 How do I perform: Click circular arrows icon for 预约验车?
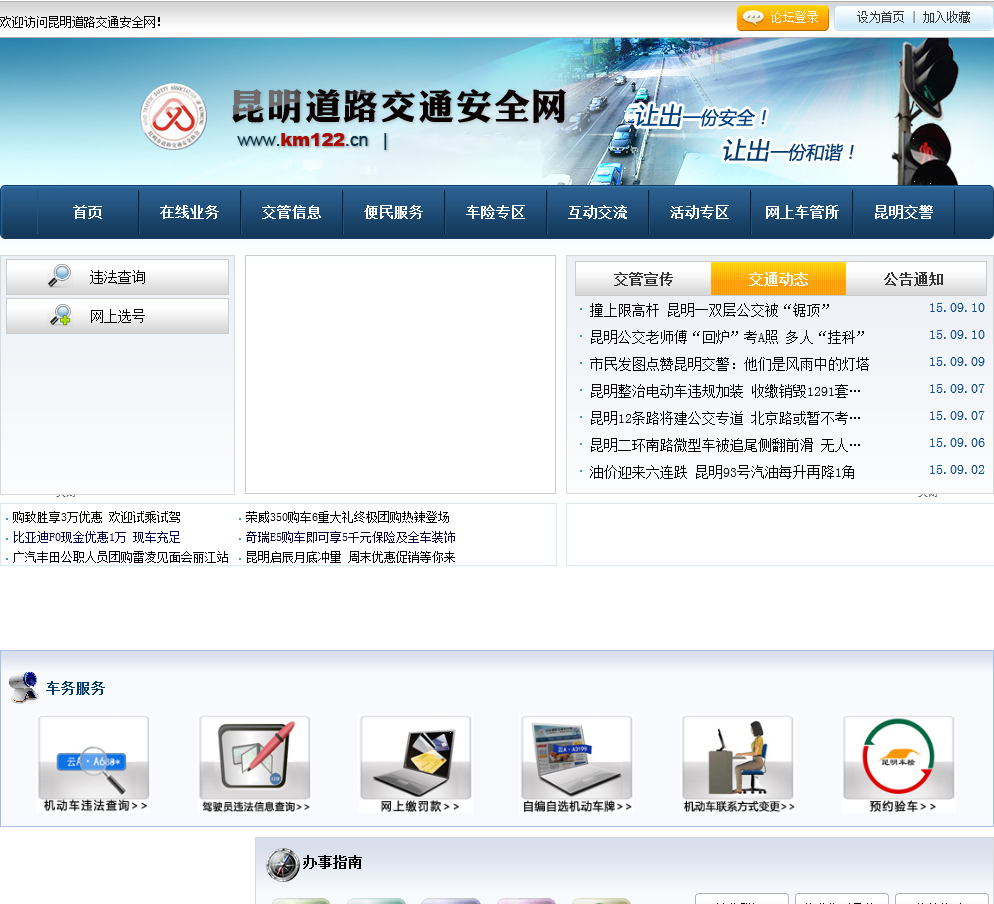tap(899, 757)
